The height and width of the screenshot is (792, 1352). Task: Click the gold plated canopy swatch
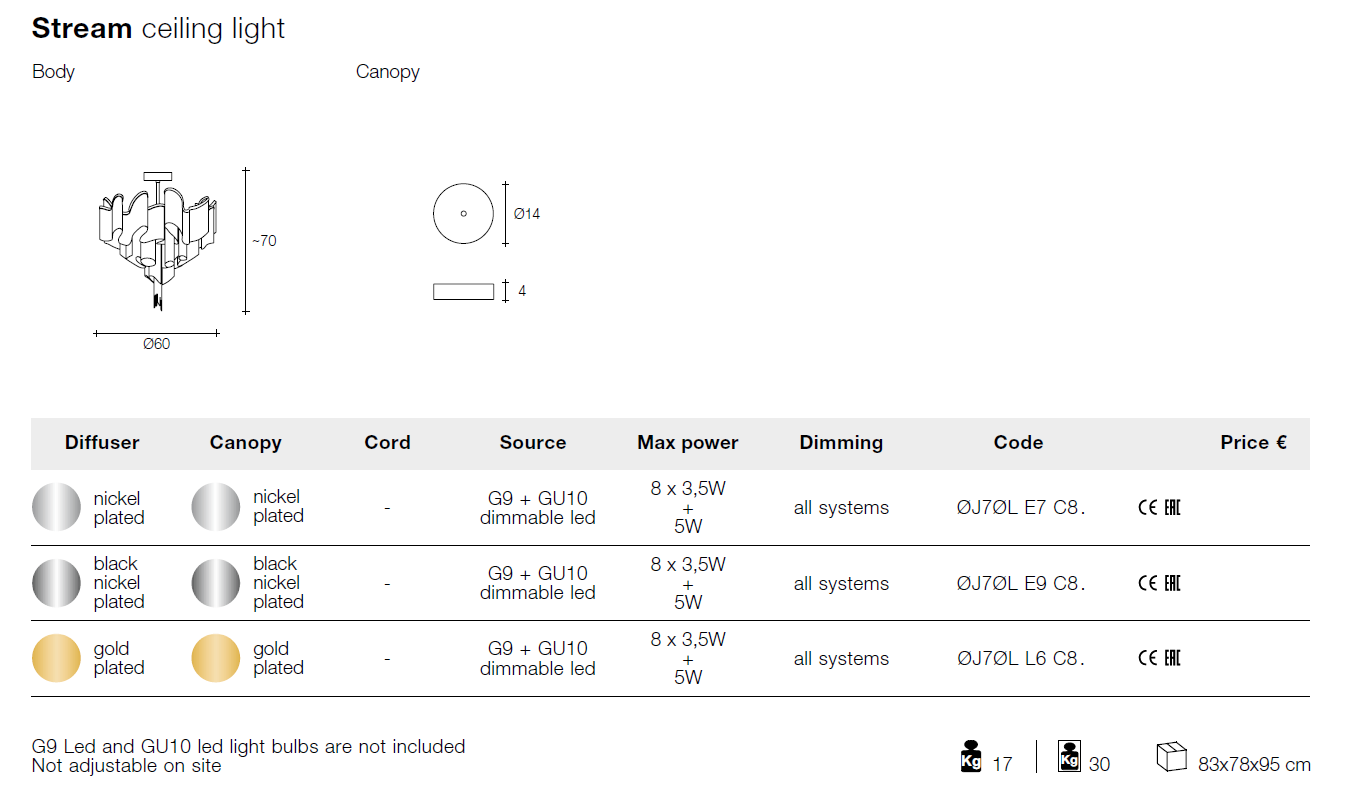pyautogui.click(x=216, y=658)
